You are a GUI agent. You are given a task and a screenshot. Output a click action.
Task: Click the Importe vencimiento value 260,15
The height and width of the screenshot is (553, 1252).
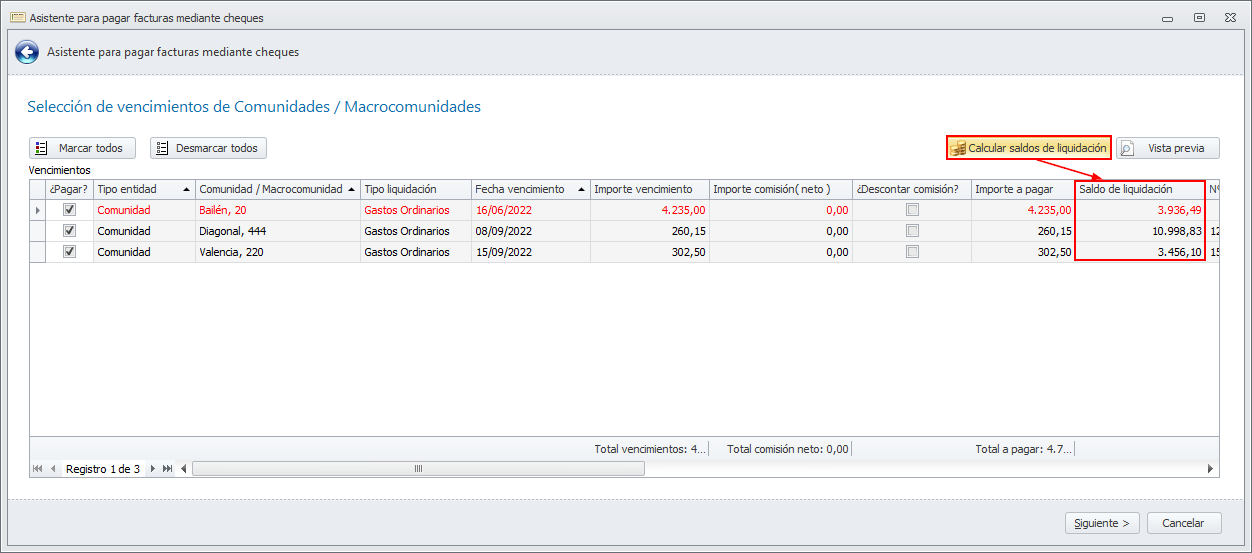[689, 231]
